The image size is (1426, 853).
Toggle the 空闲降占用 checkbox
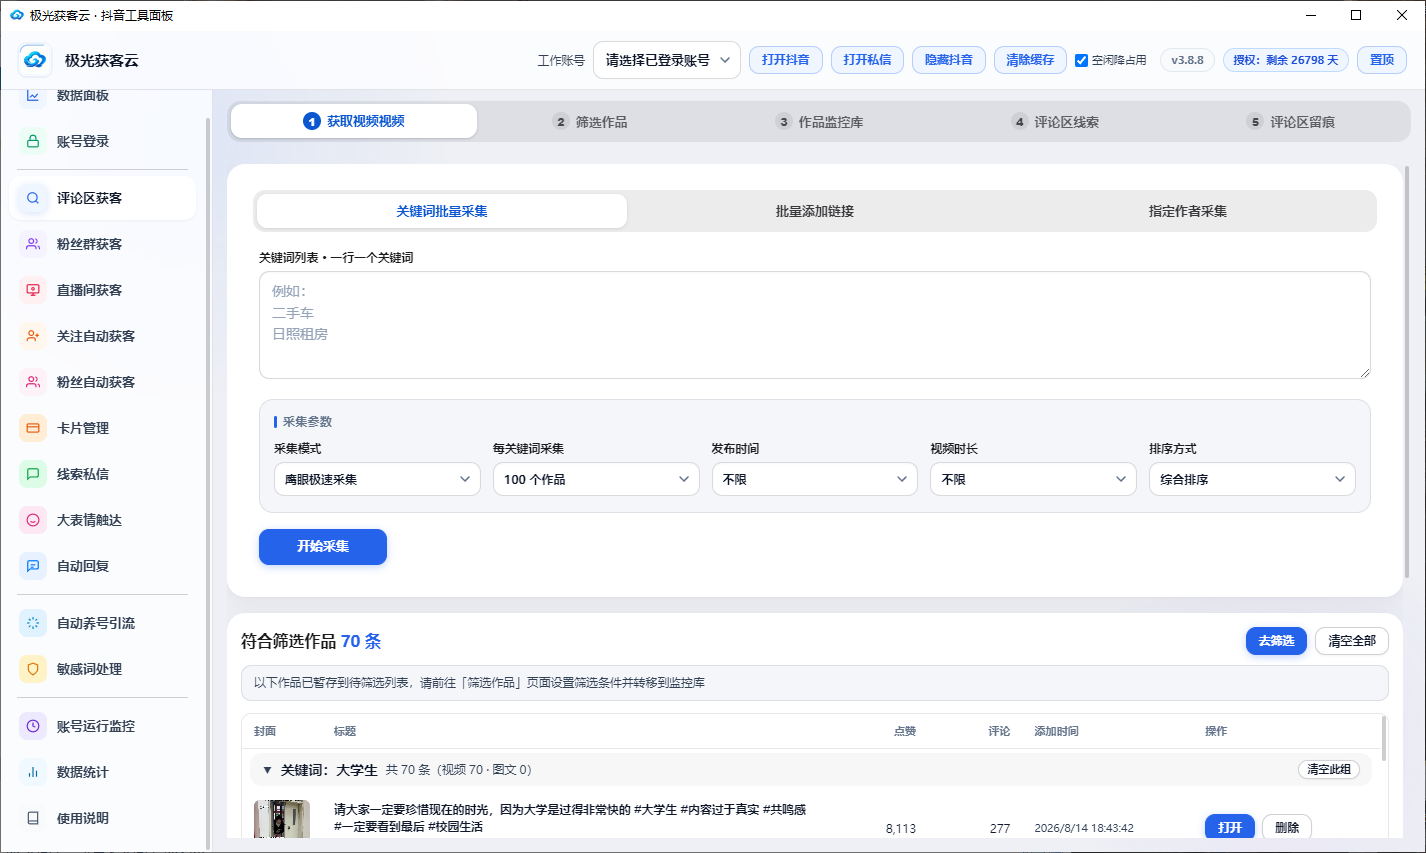[1081, 60]
